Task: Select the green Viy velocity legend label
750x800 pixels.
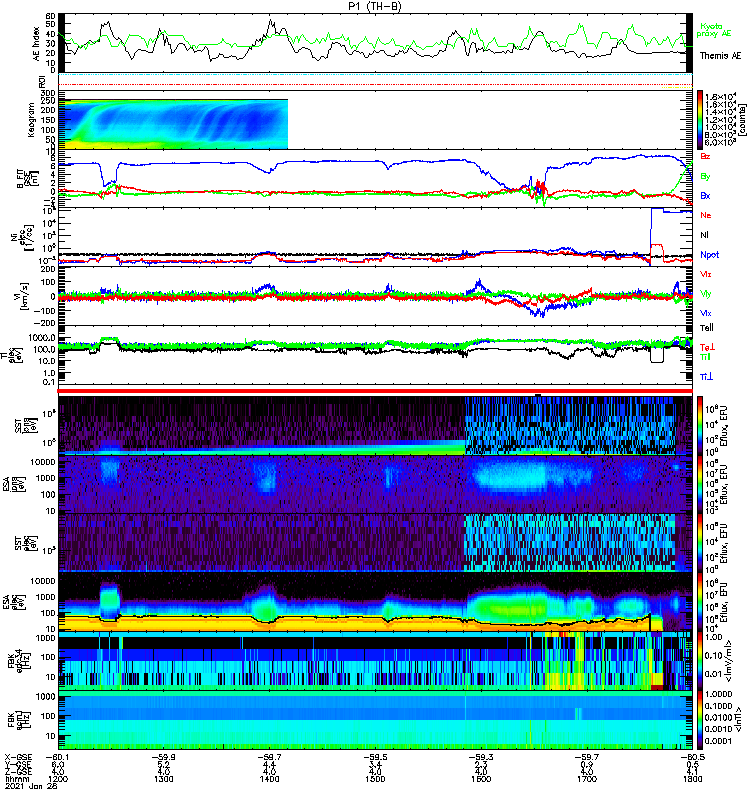Action: coord(706,294)
